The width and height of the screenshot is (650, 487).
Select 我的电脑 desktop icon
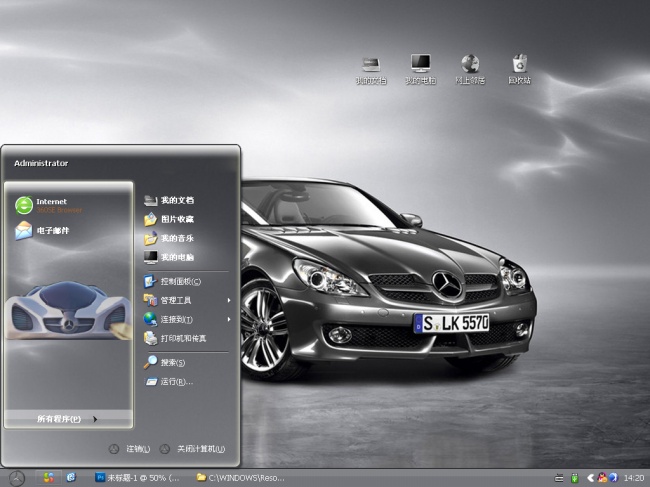point(421,70)
